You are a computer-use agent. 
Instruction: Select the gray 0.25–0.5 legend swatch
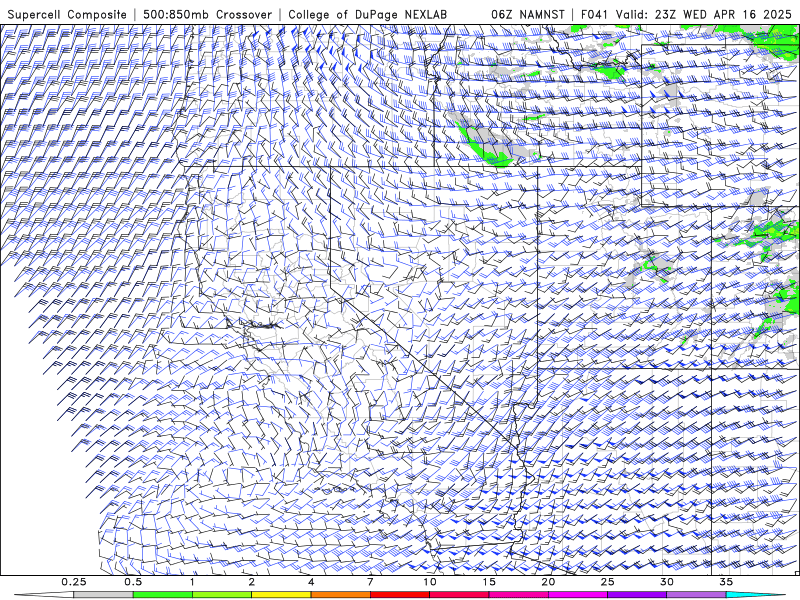click(104, 595)
